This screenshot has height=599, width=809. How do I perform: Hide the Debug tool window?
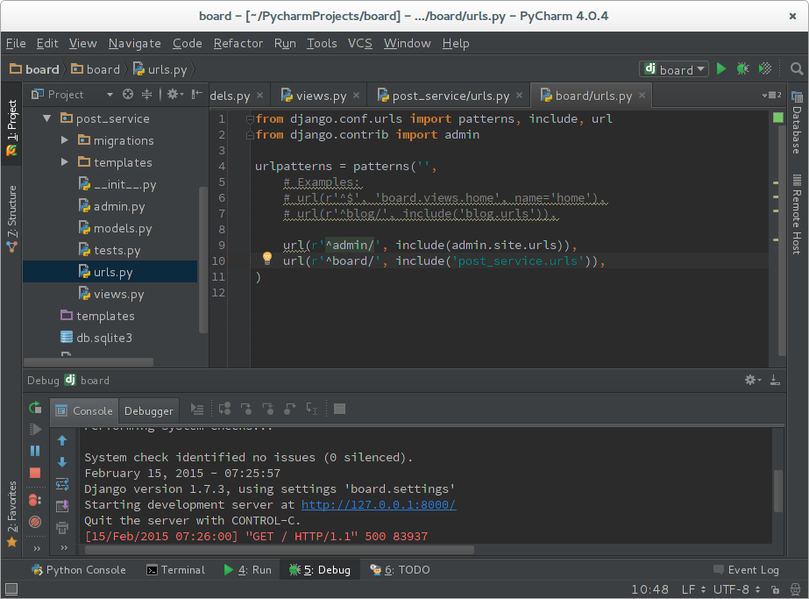click(775, 380)
